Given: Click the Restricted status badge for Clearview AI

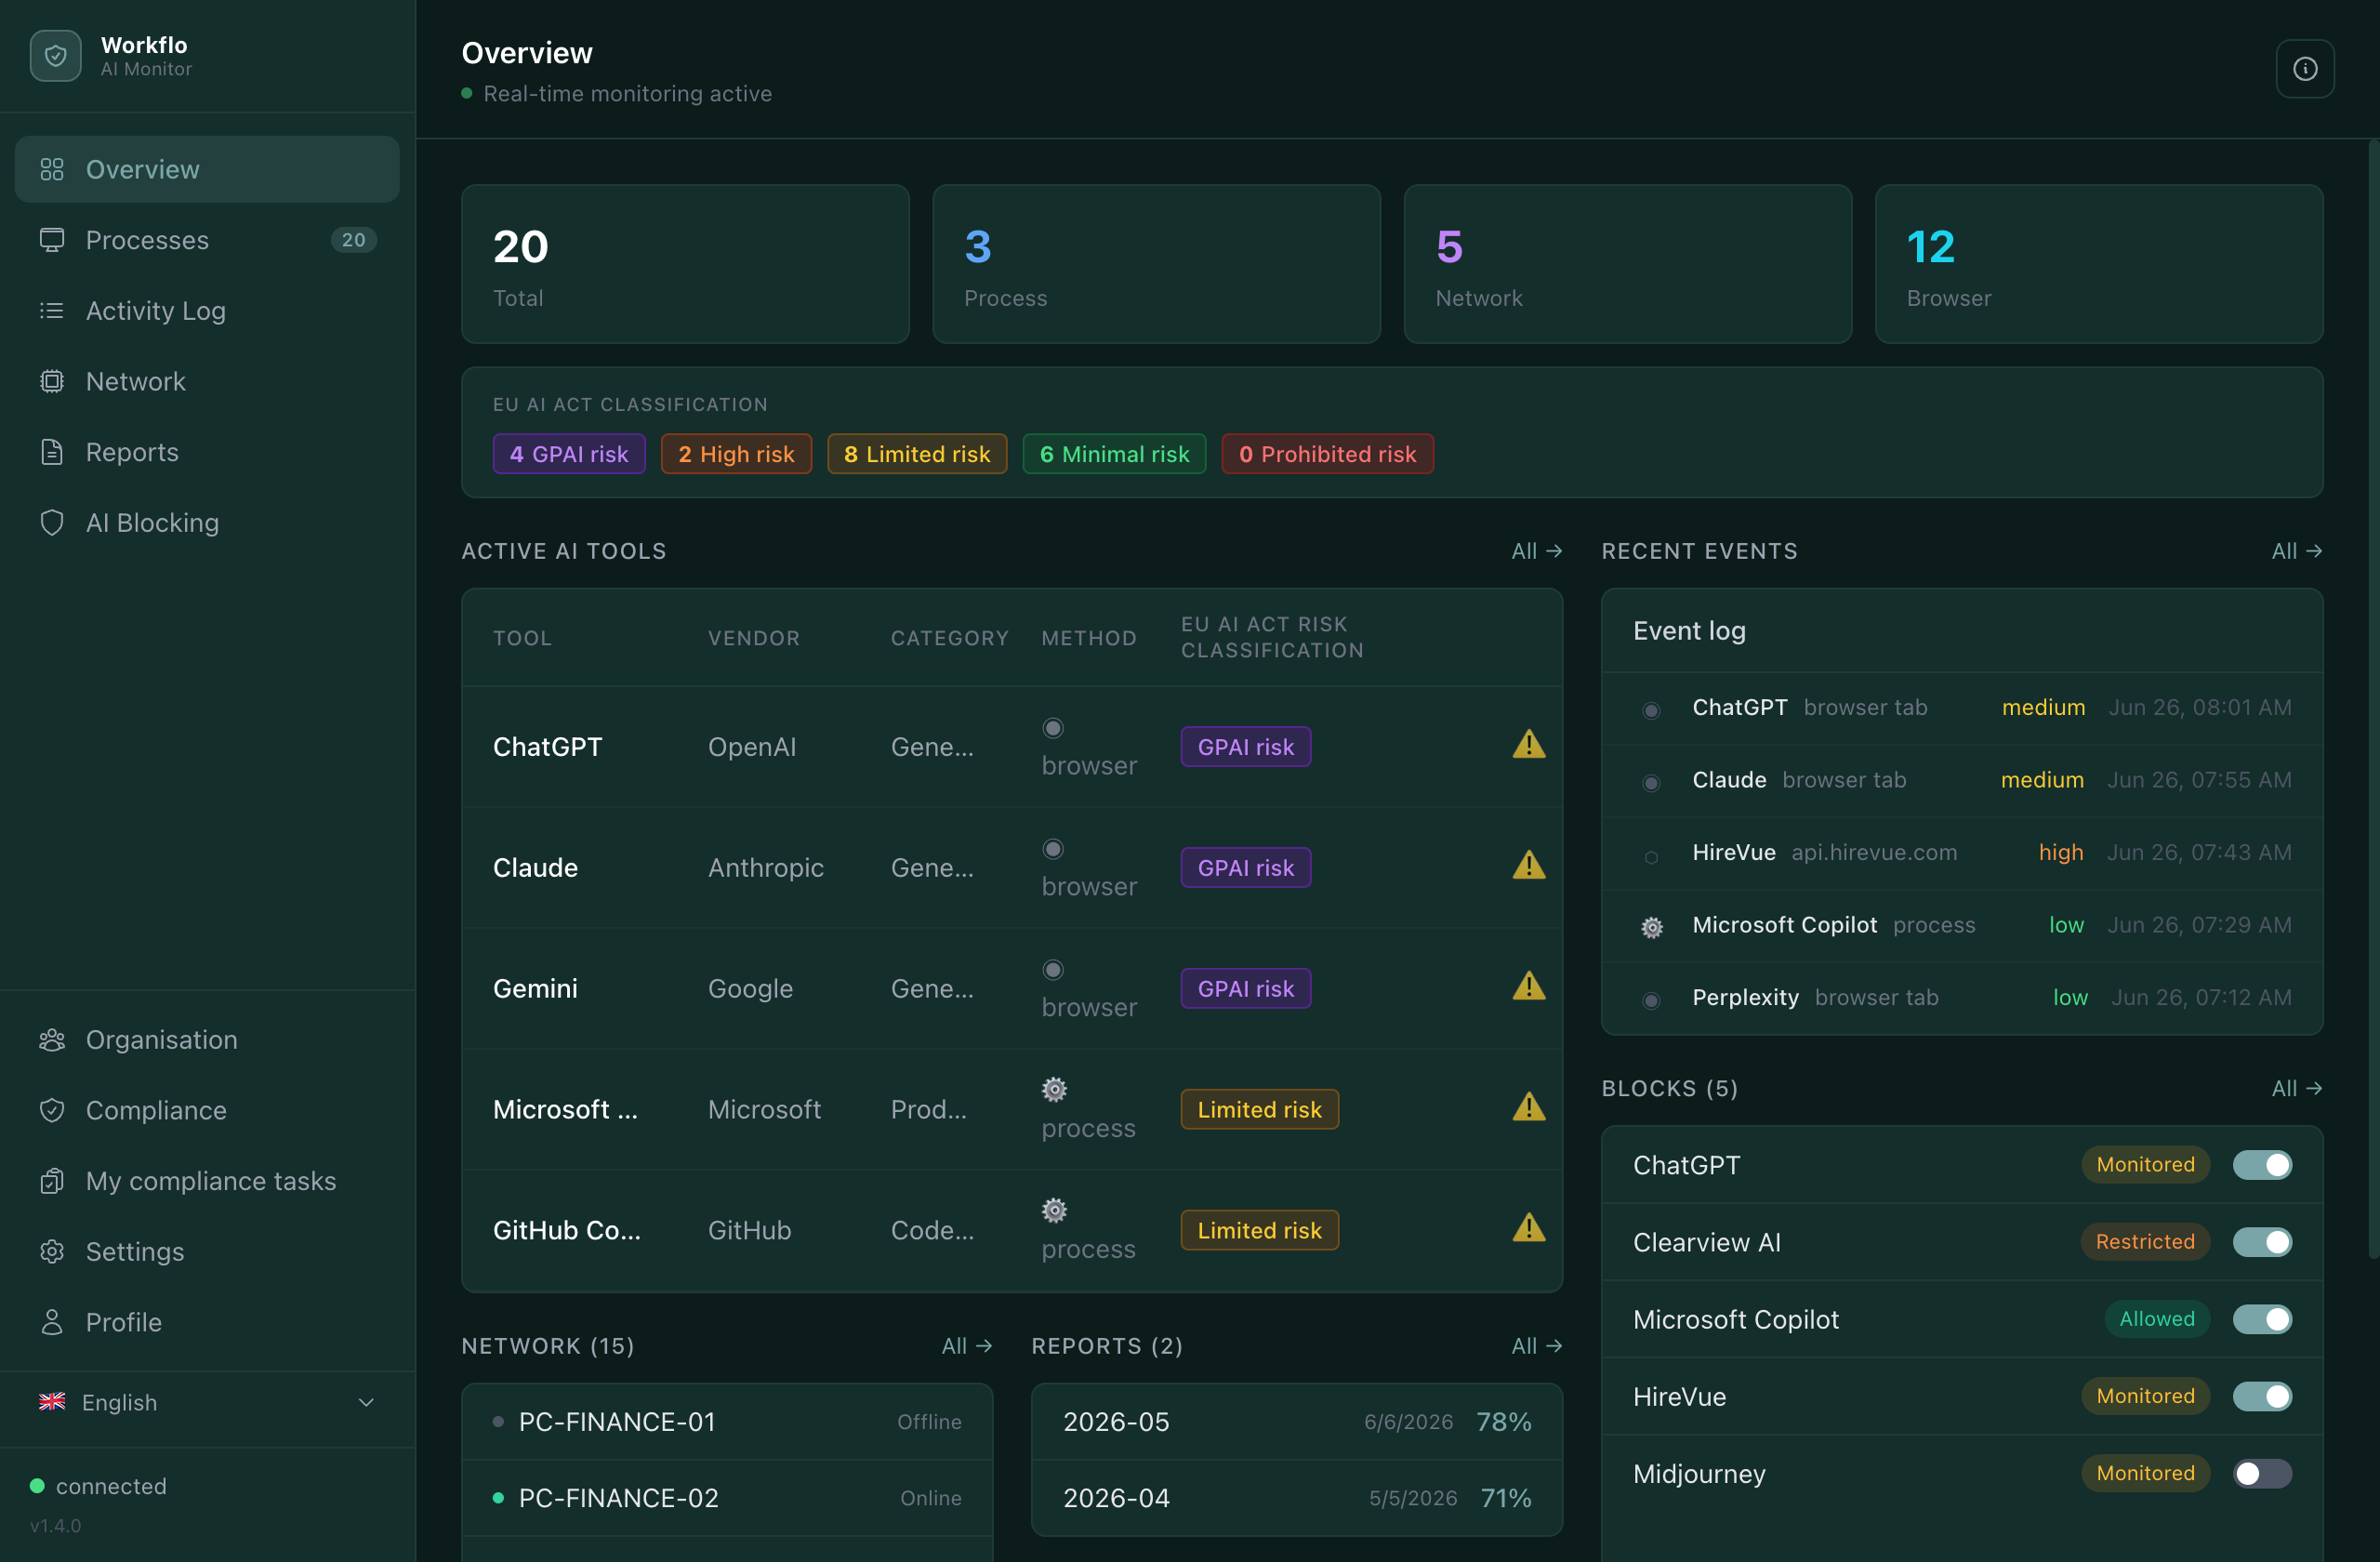Looking at the screenshot, I should (2145, 1242).
